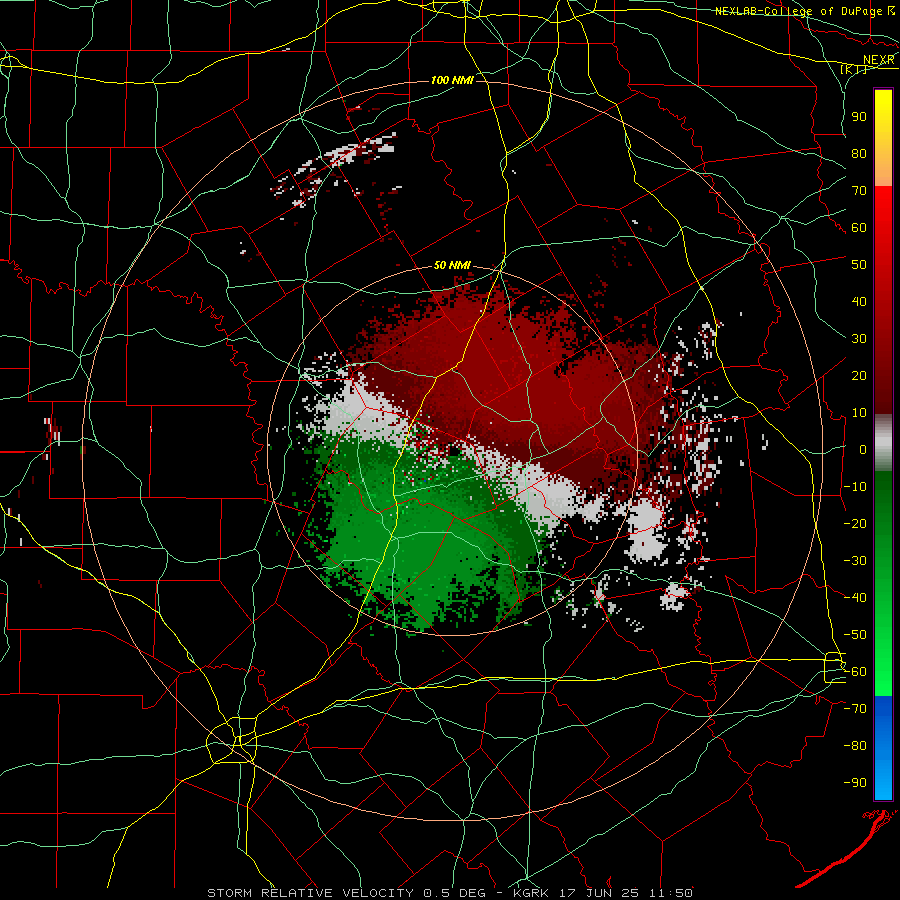Select the 60 value on the velocity scale
Viewport: 900px width, 900px height.
click(x=859, y=227)
